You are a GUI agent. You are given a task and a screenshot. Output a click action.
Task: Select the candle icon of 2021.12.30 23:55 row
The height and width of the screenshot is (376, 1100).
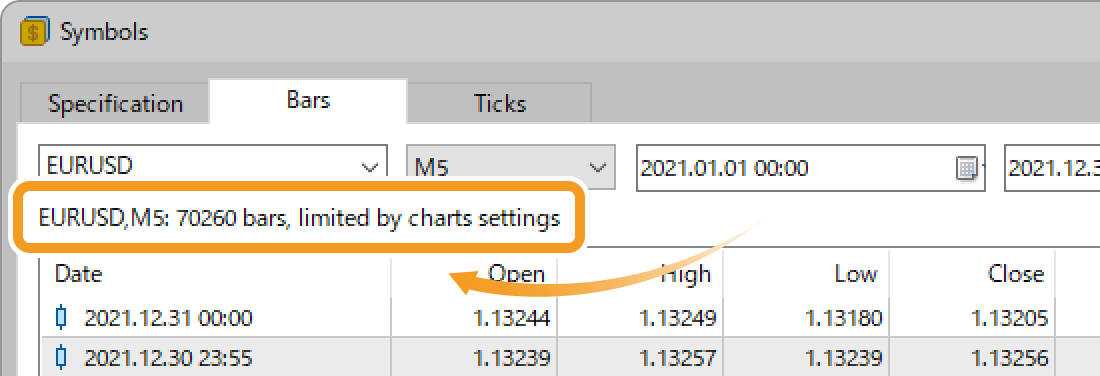(x=61, y=358)
